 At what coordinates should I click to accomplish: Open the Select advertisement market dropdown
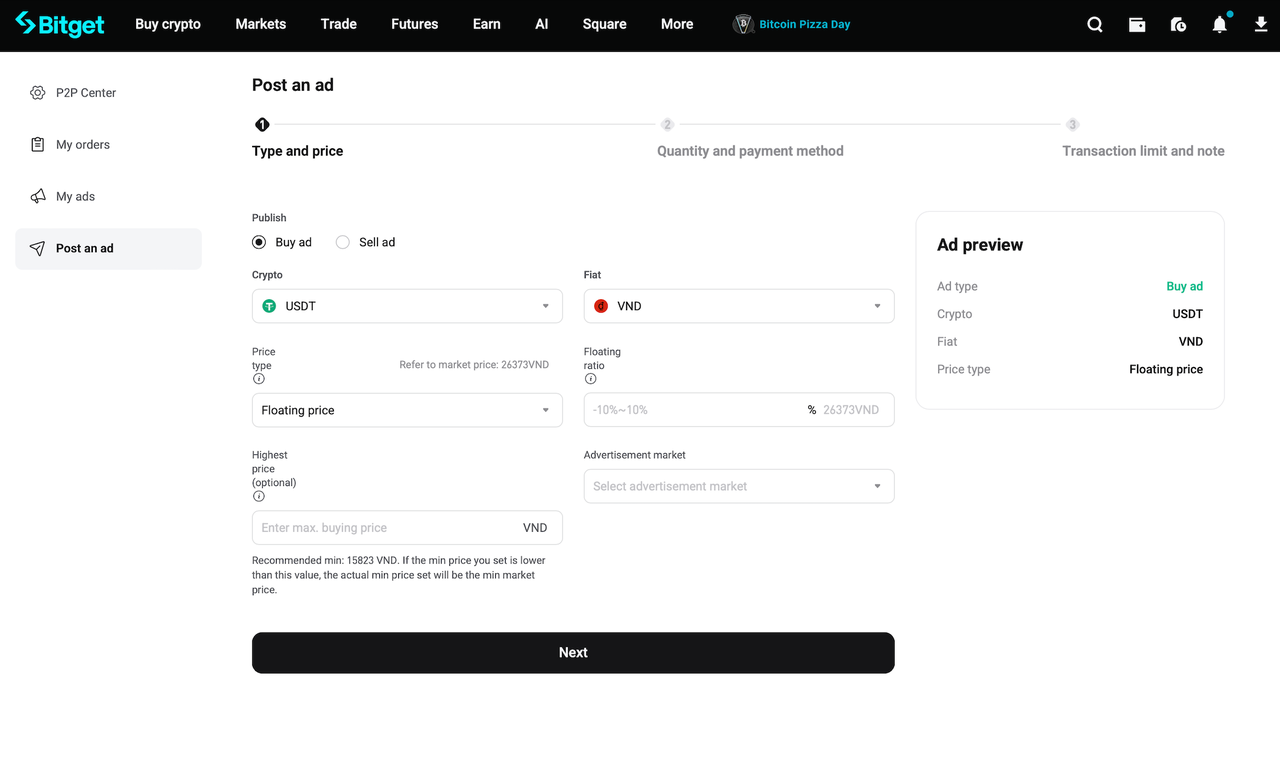click(739, 486)
